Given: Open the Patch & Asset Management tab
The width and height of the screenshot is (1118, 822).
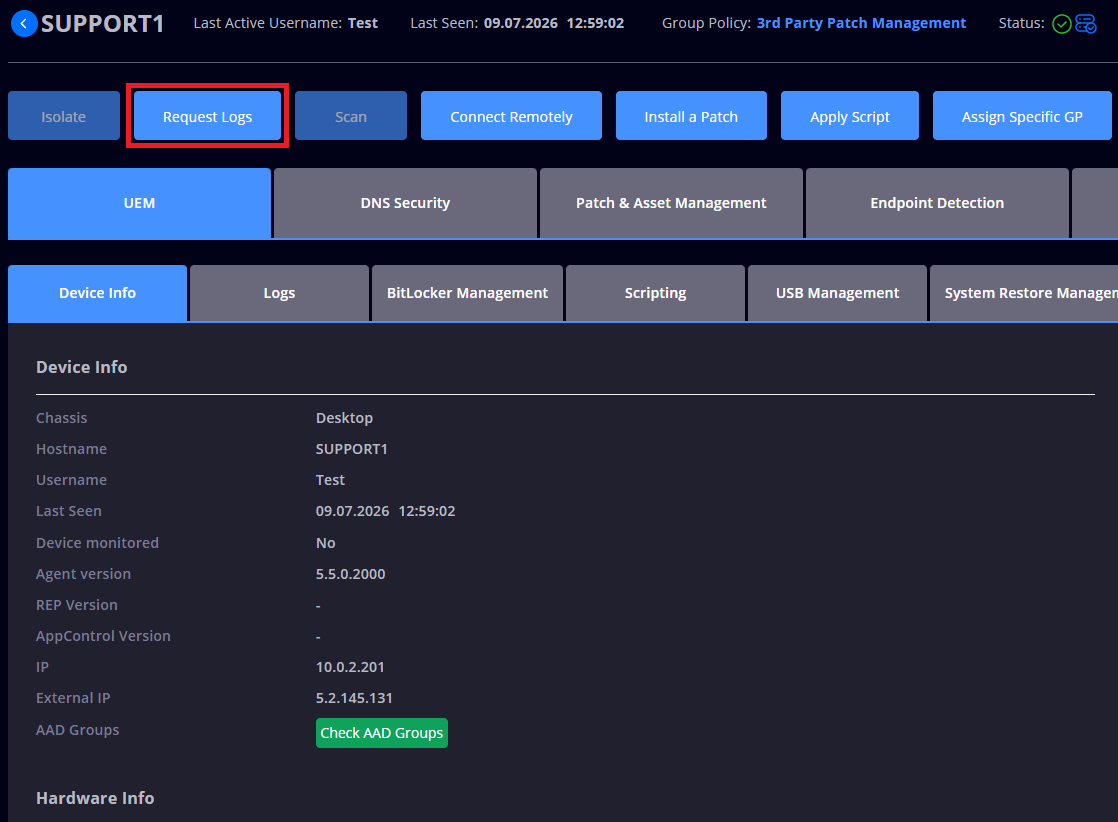Looking at the screenshot, I should (x=671, y=203).
